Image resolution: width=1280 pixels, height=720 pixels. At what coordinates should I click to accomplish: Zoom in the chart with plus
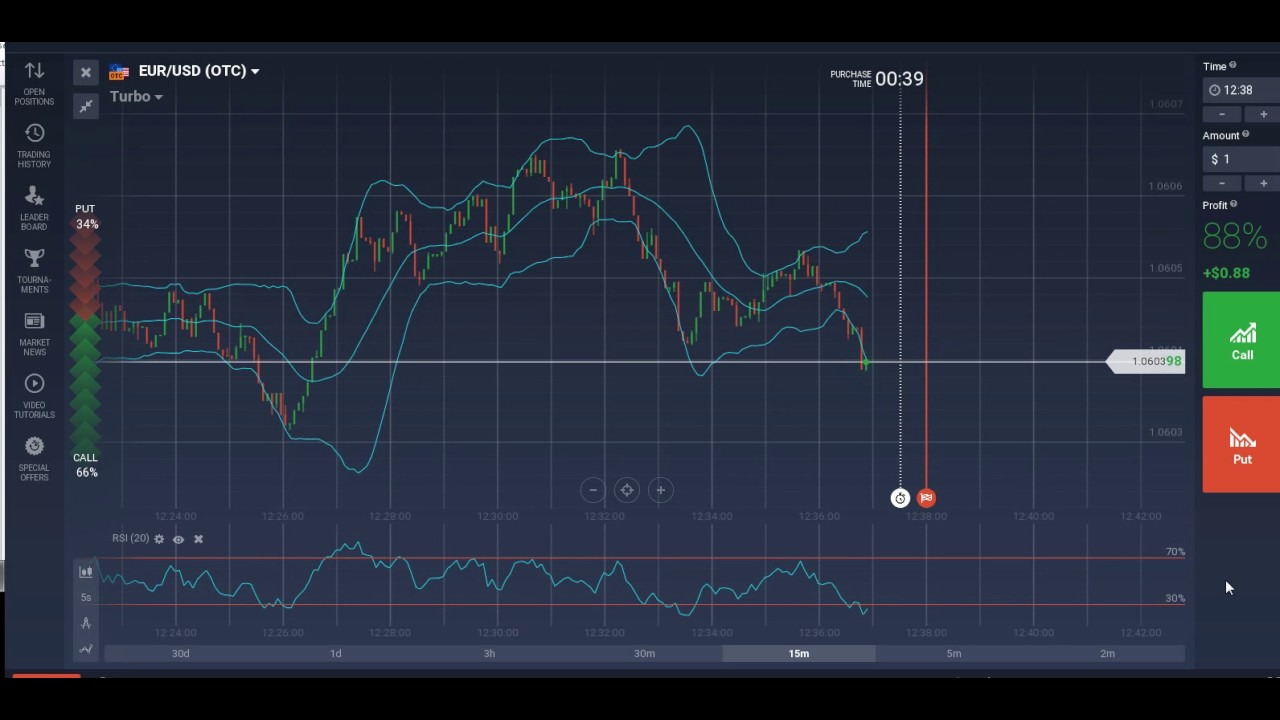pyautogui.click(x=660, y=490)
